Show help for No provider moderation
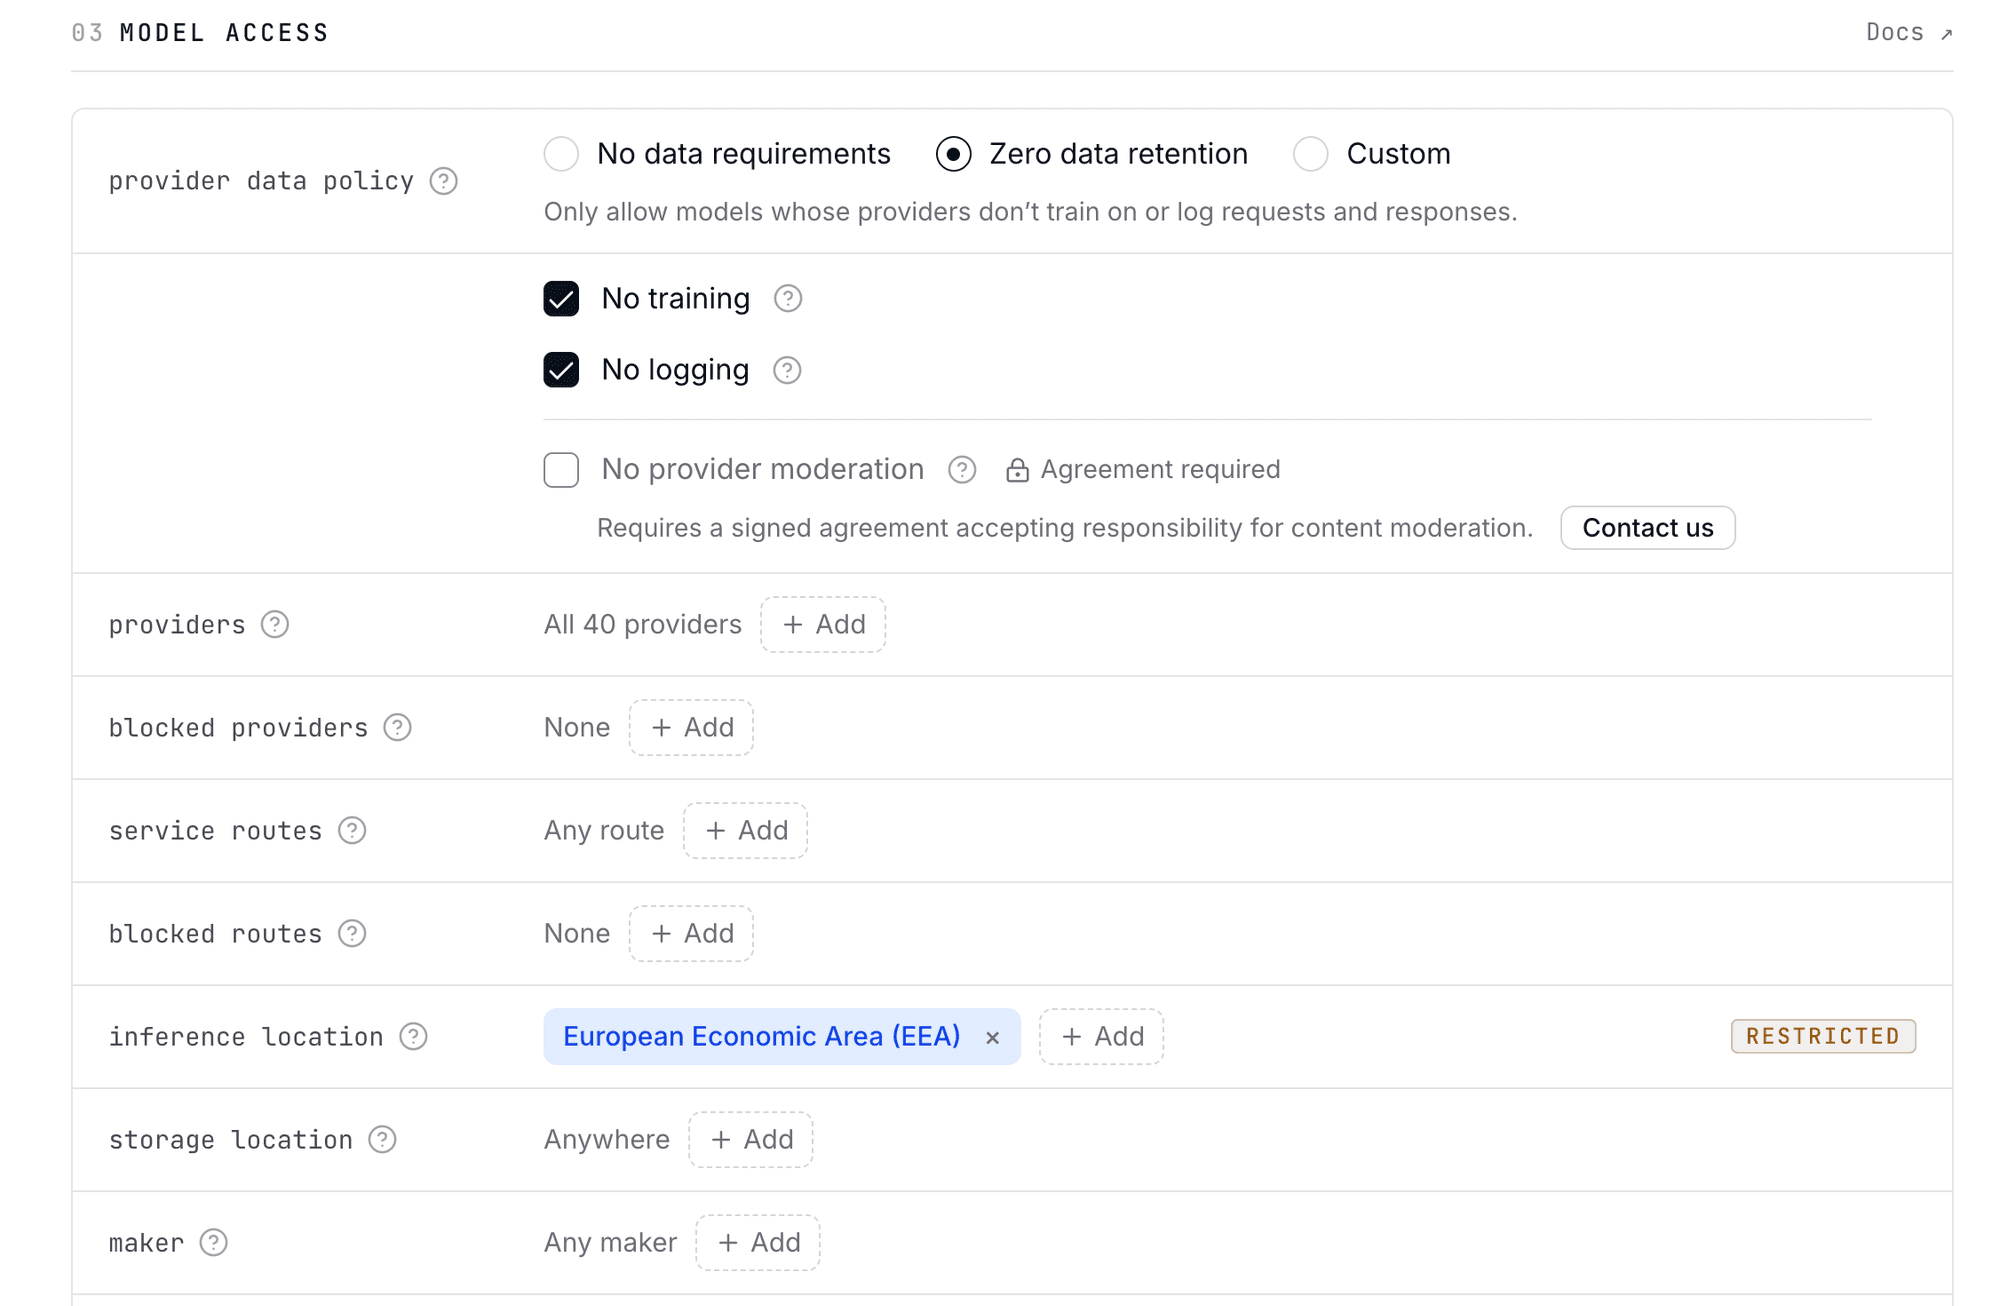This screenshot has height=1306, width=2000. click(x=962, y=469)
